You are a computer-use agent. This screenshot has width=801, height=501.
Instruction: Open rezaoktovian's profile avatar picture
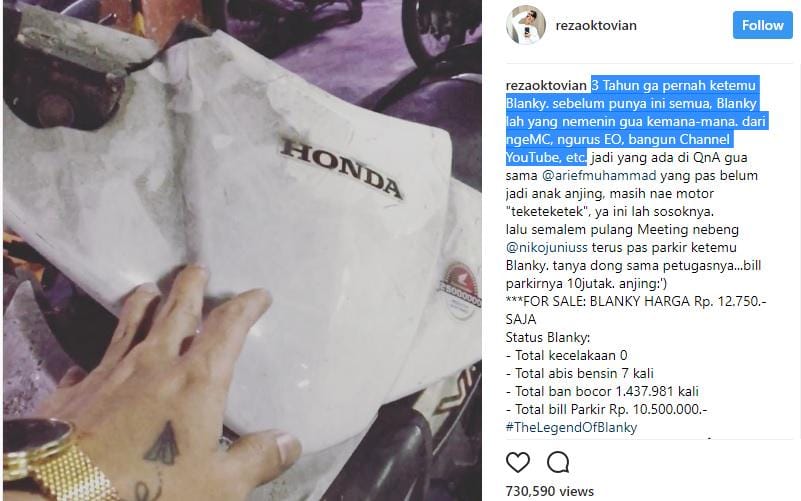point(526,25)
